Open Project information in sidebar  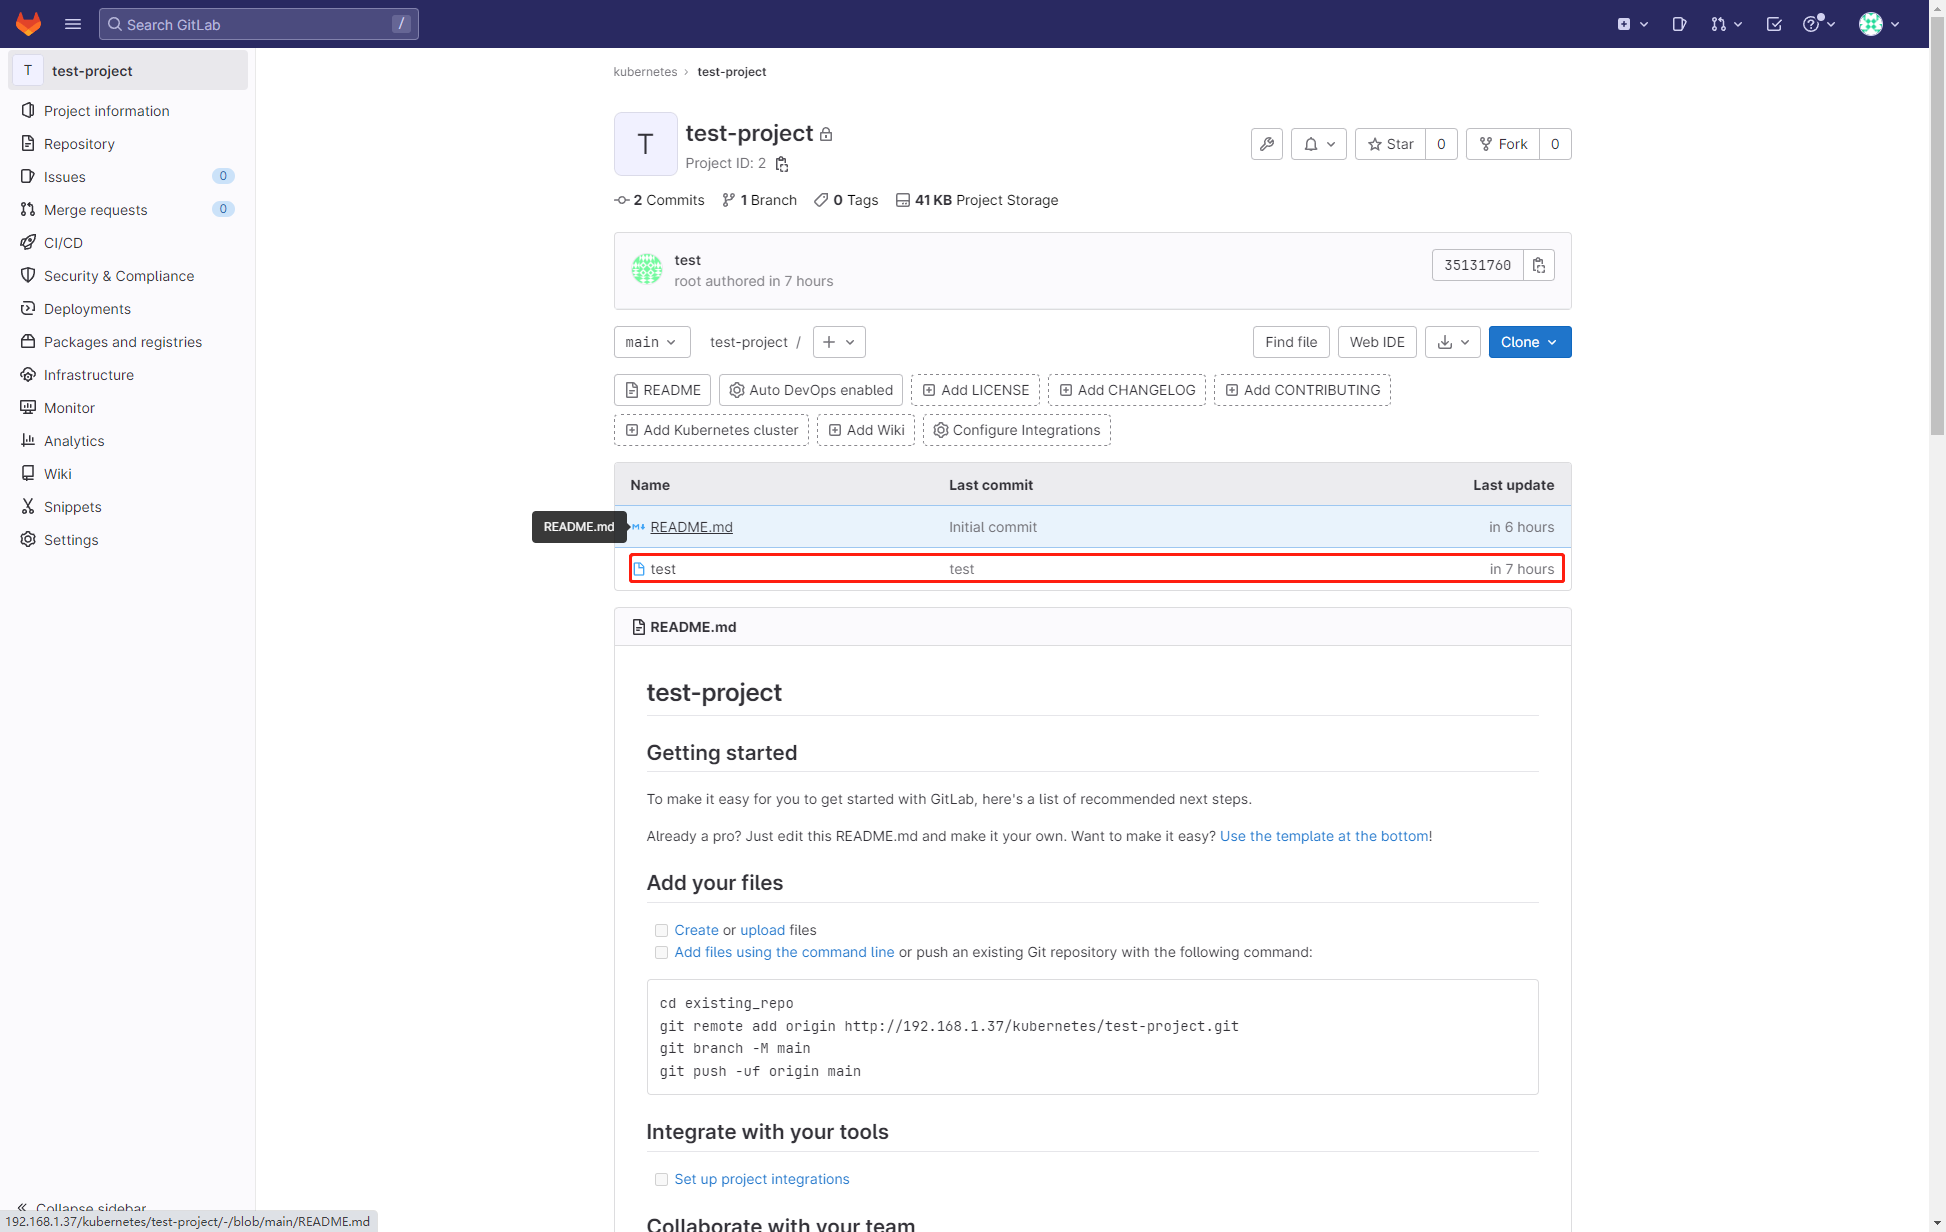pos(107,111)
